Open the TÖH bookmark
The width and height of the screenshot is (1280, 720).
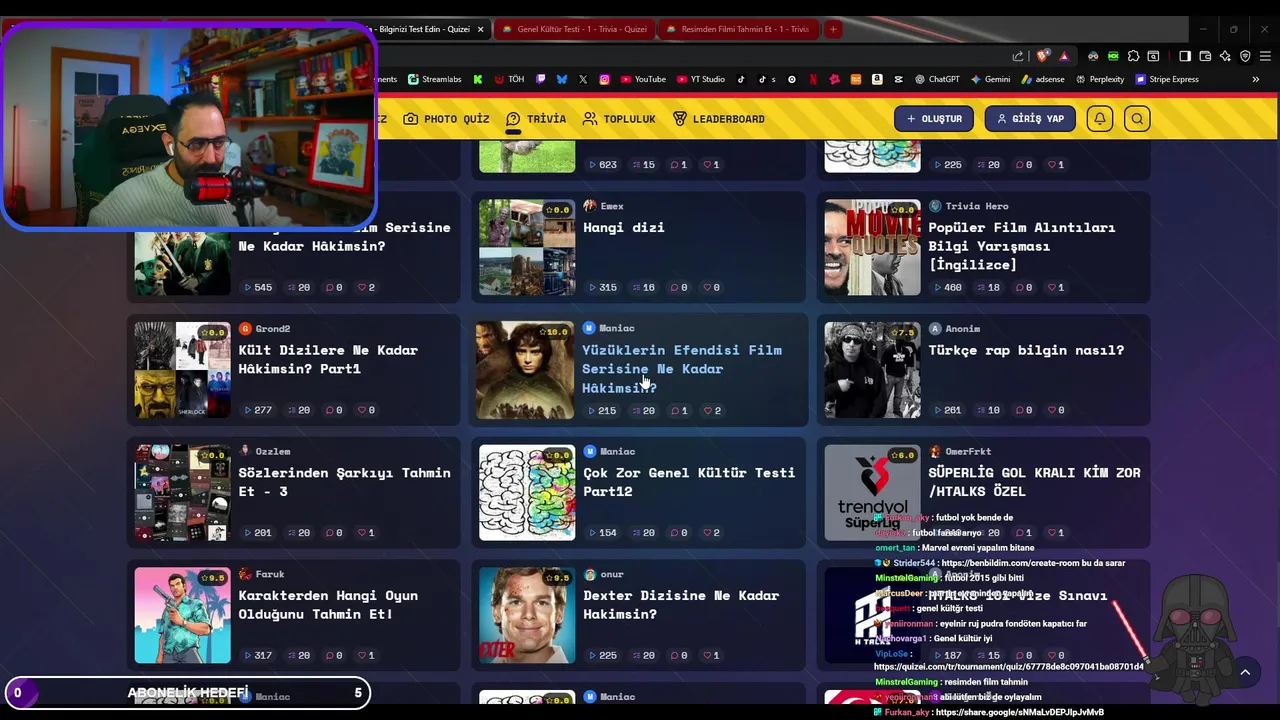coord(509,79)
